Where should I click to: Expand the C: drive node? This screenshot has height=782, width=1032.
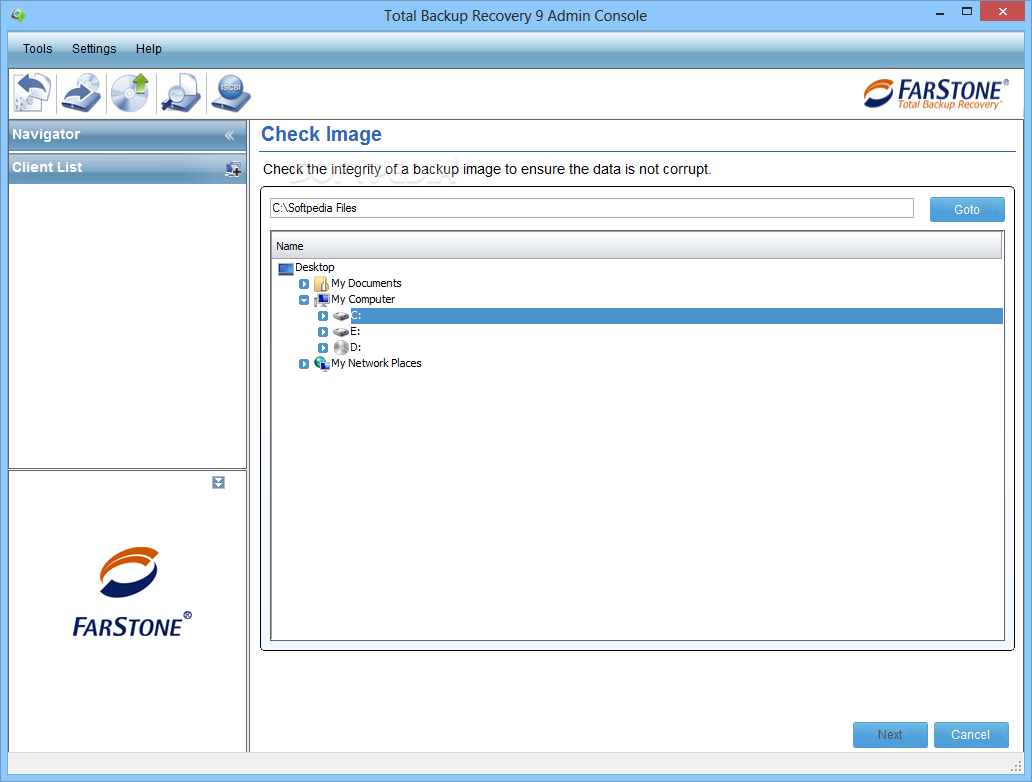322,316
